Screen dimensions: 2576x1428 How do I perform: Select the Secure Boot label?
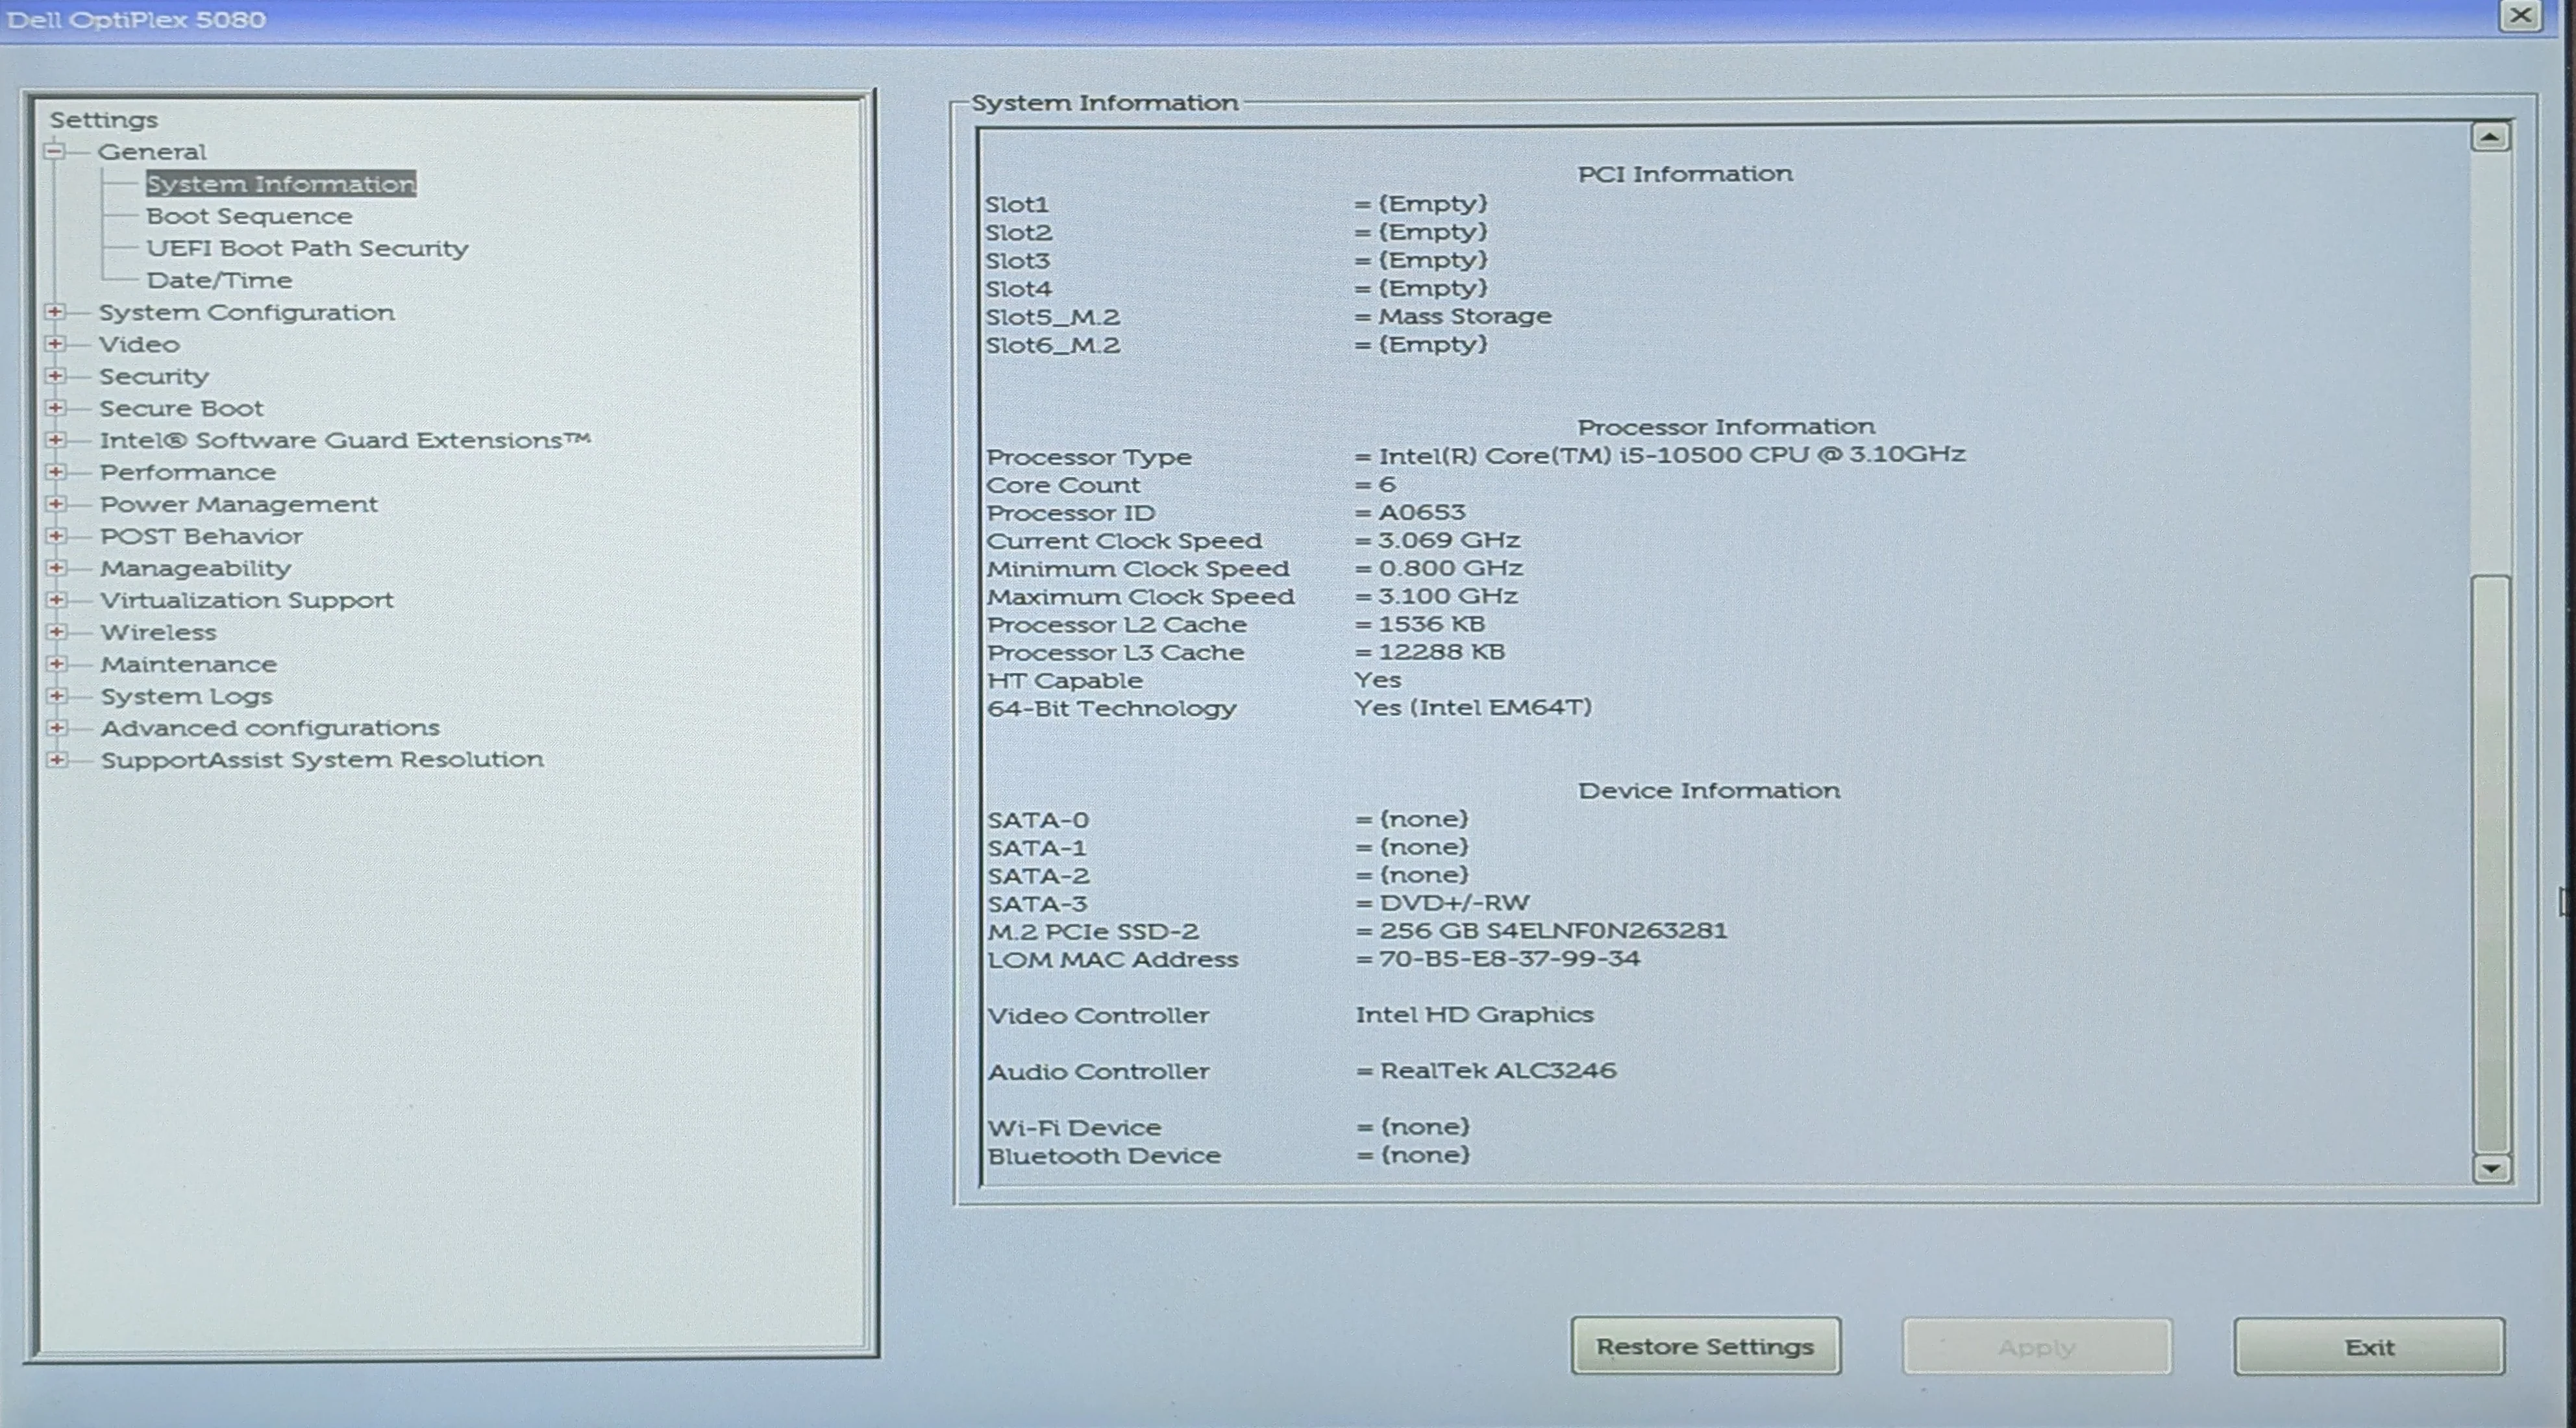(181, 408)
